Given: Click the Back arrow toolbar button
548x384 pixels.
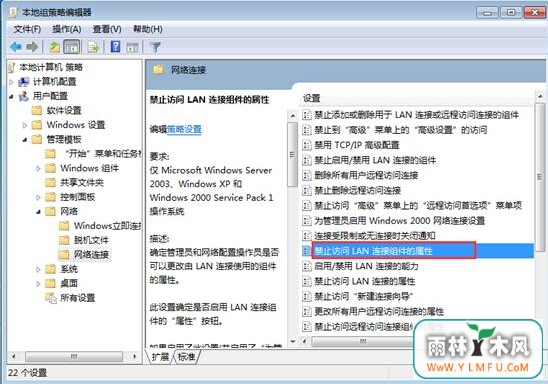Looking at the screenshot, I should 16,46.
